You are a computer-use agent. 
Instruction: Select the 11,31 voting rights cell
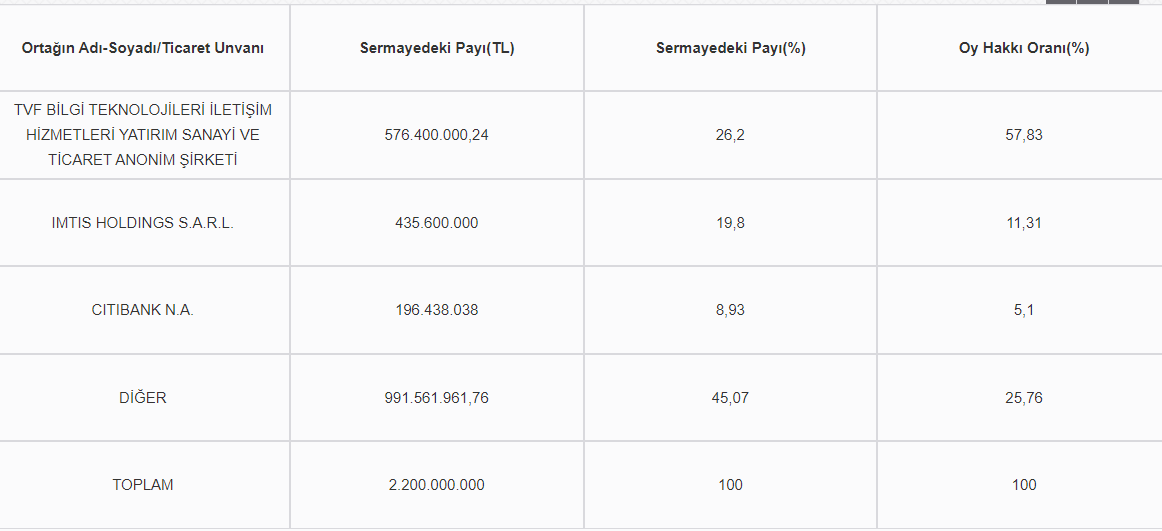1023,223
